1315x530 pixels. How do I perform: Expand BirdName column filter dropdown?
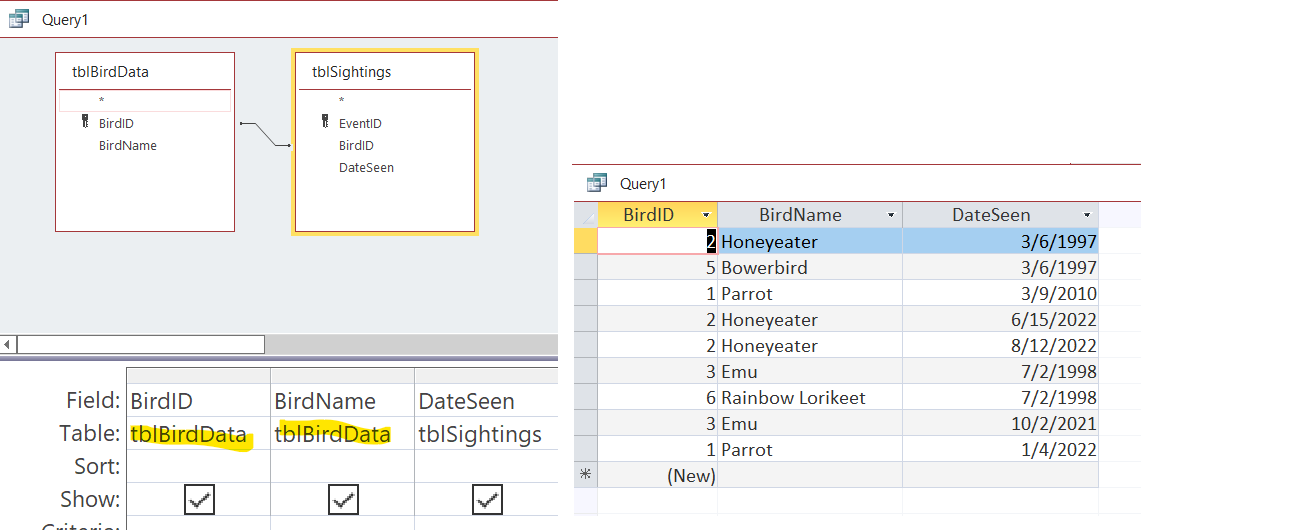click(891, 215)
